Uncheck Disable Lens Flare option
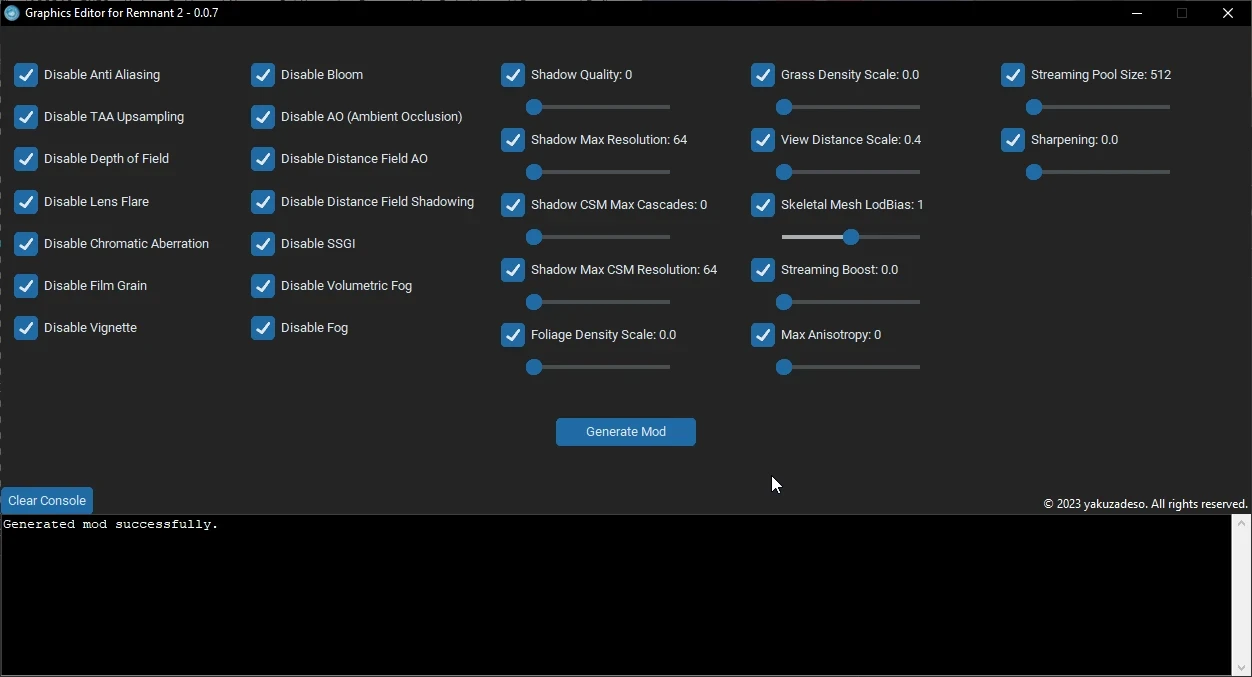 coord(26,202)
